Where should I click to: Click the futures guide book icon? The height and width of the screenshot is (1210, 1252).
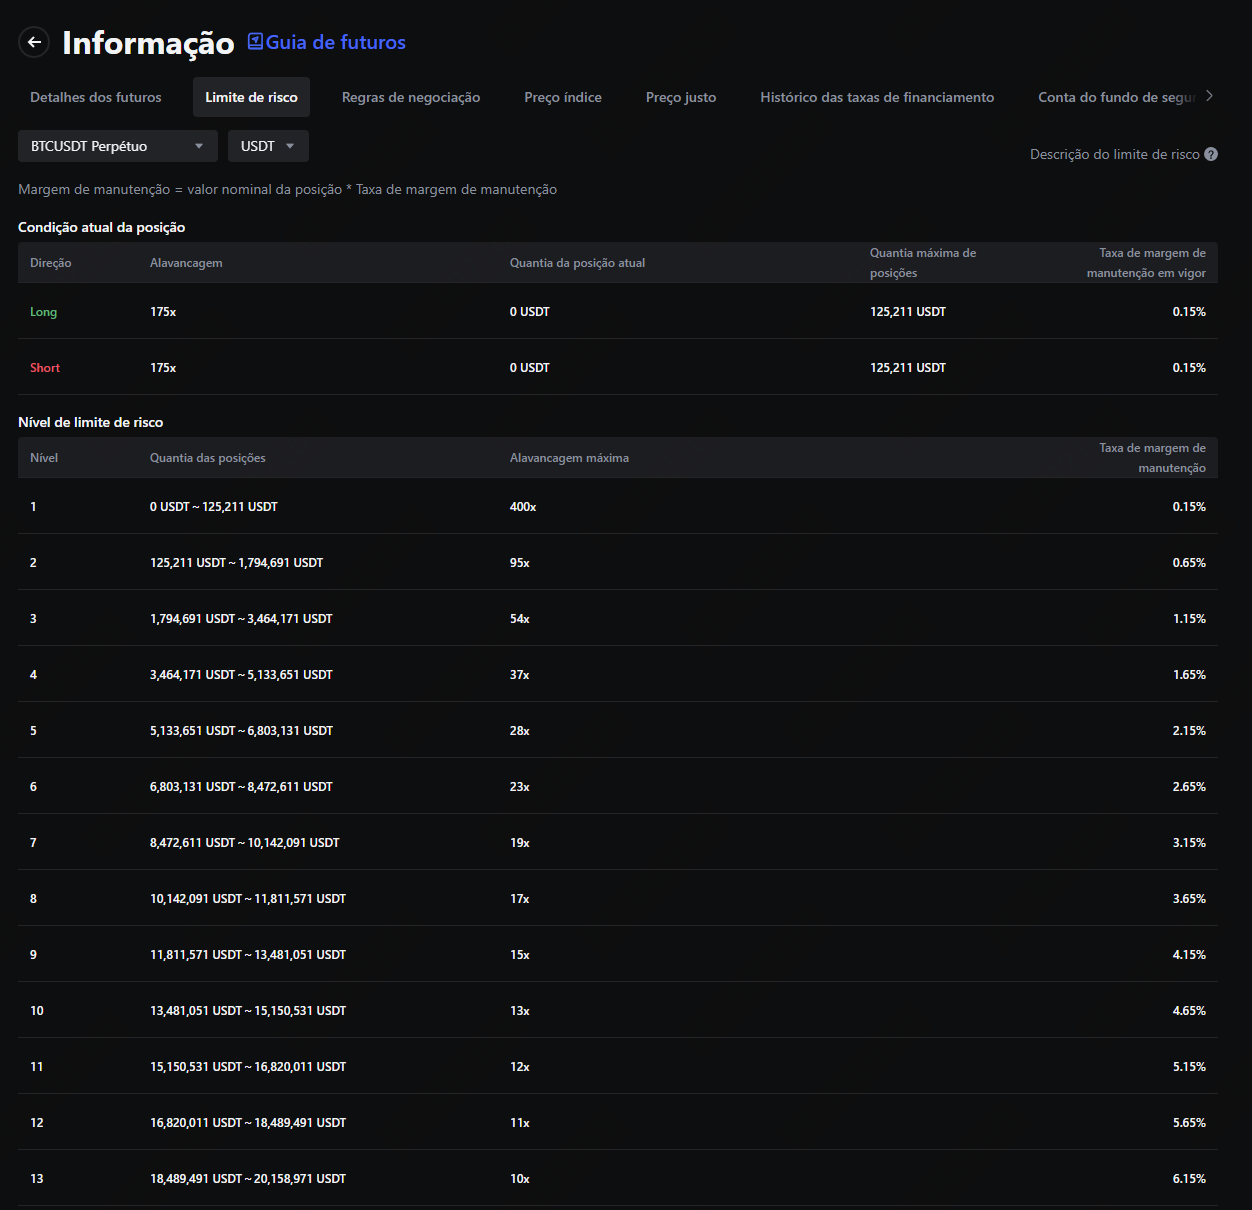[x=255, y=41]
